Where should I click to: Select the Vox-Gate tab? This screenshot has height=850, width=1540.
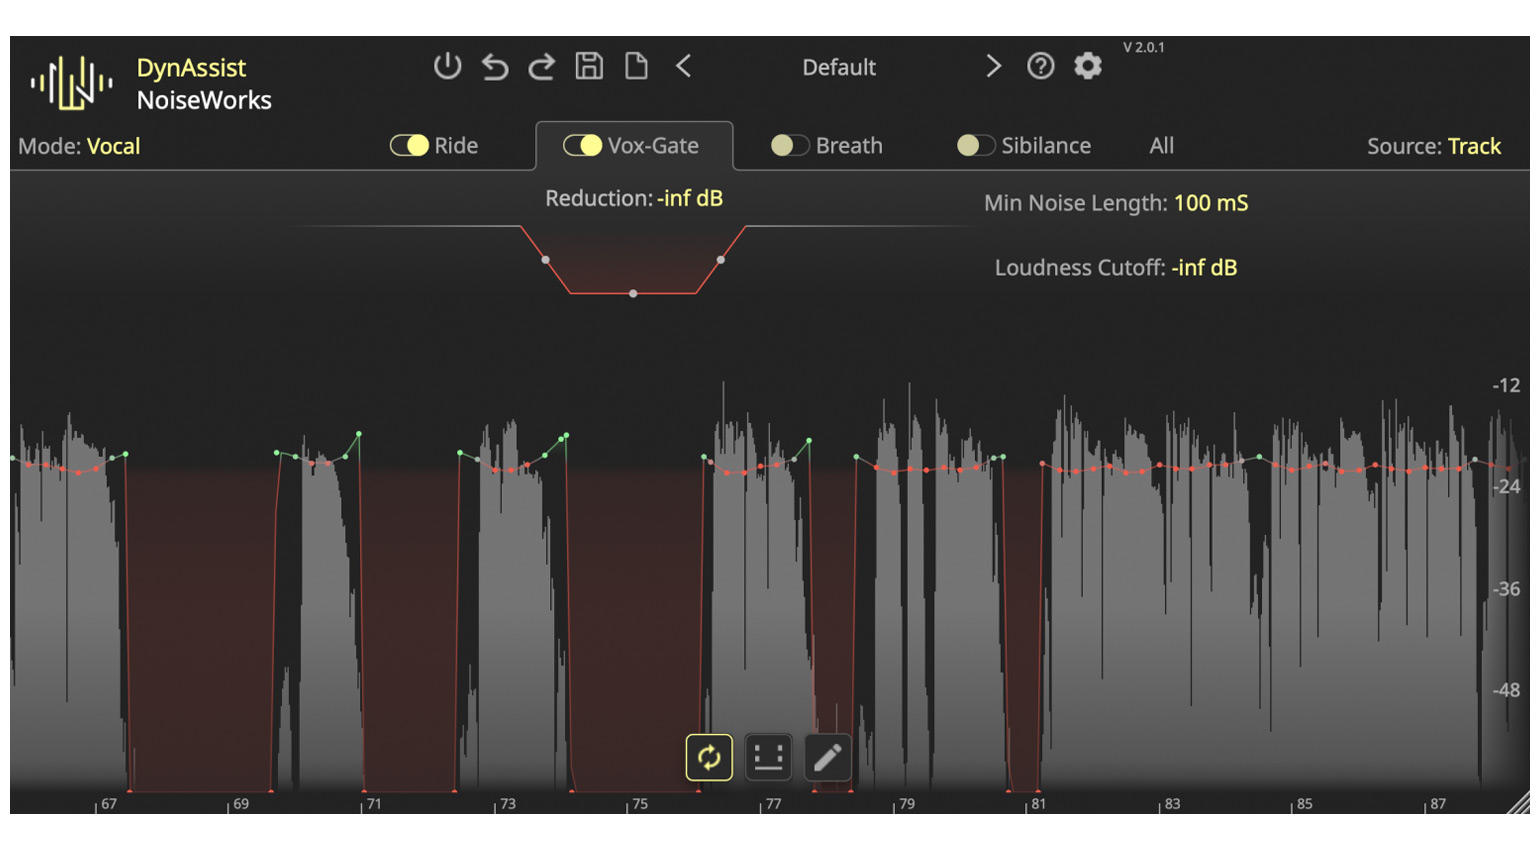652,146
